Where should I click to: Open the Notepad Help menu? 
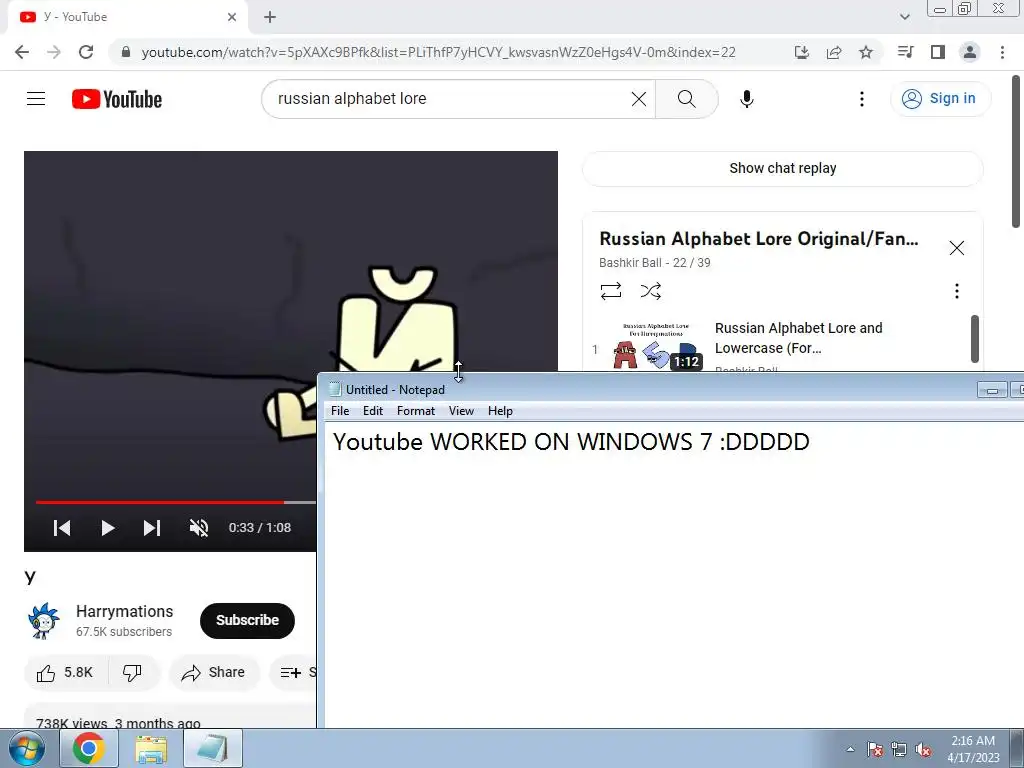[x=500, y=411]
